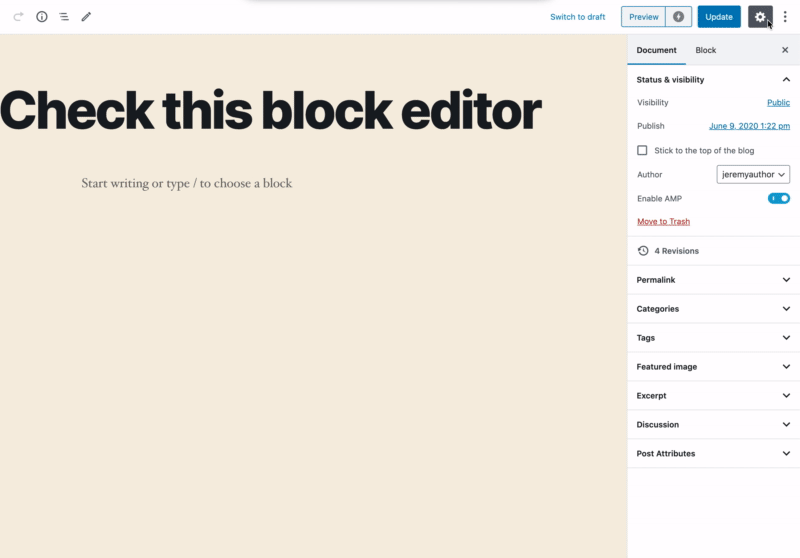The width and height of the screenshot is (800, 558).
Task: Move the post to Trash
Action: coord(663,221)
